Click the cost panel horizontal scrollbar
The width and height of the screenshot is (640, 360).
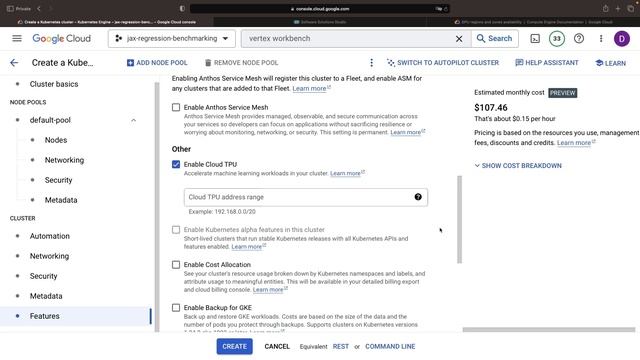pos(549,329)
